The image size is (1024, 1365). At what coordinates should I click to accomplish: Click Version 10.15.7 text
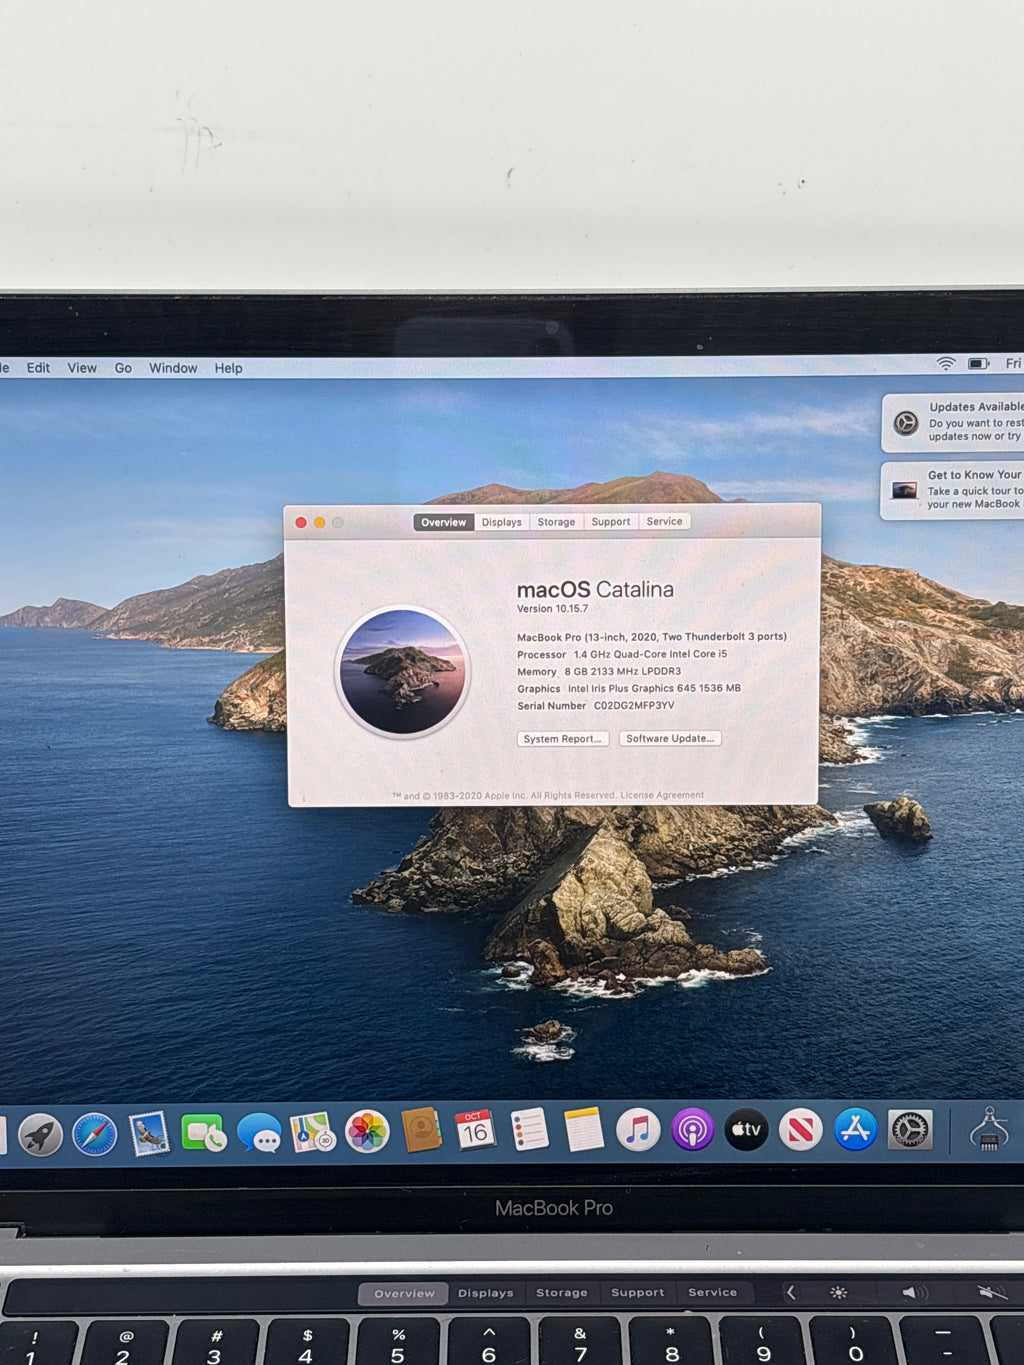552,608
